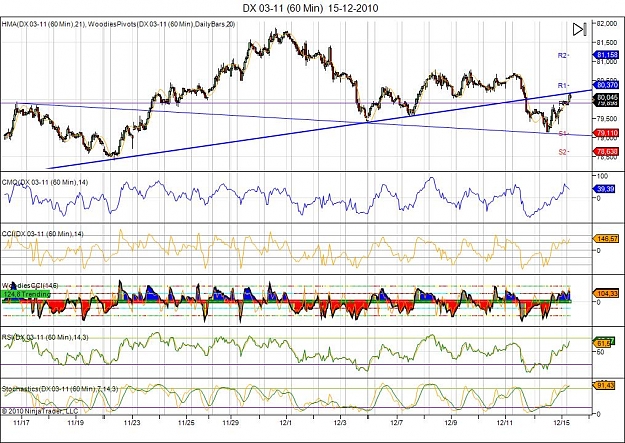Viewport: 625px width, 443px height.
Task: Click the 11/23 date label
Action: [x=132, y=422]
